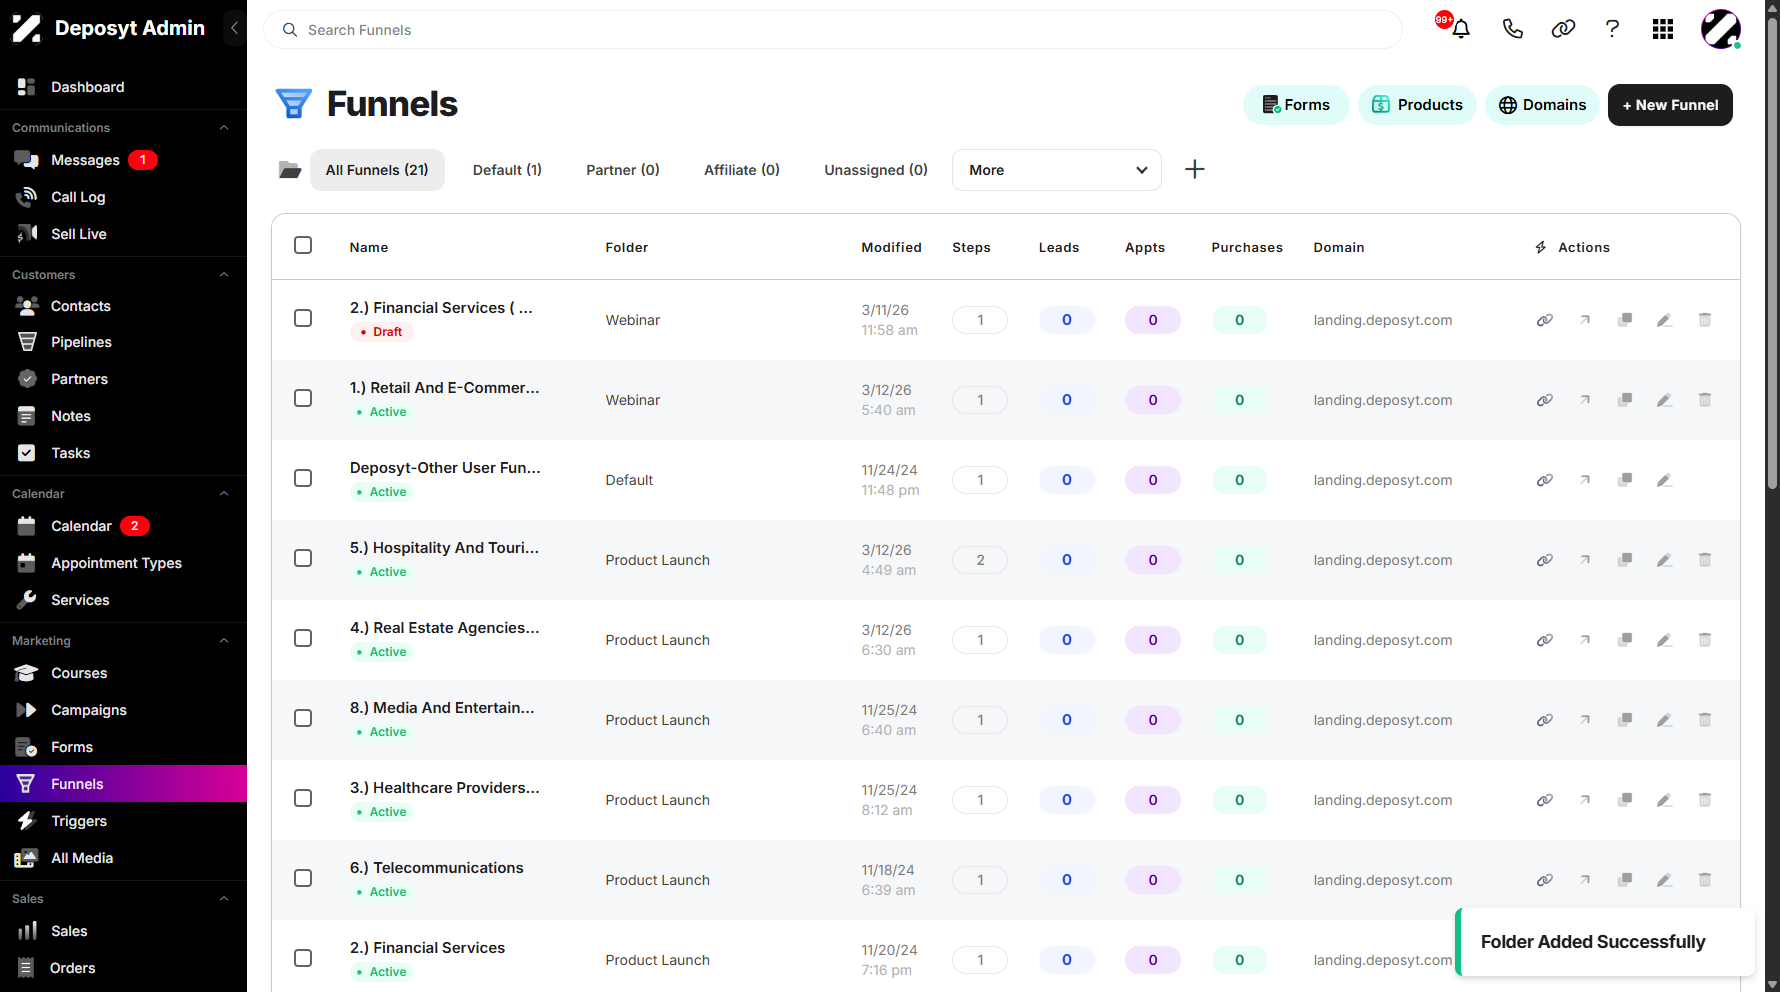Edit pencil icon for 5.) Hospitality And Tourism row

tap(1665, 560)
